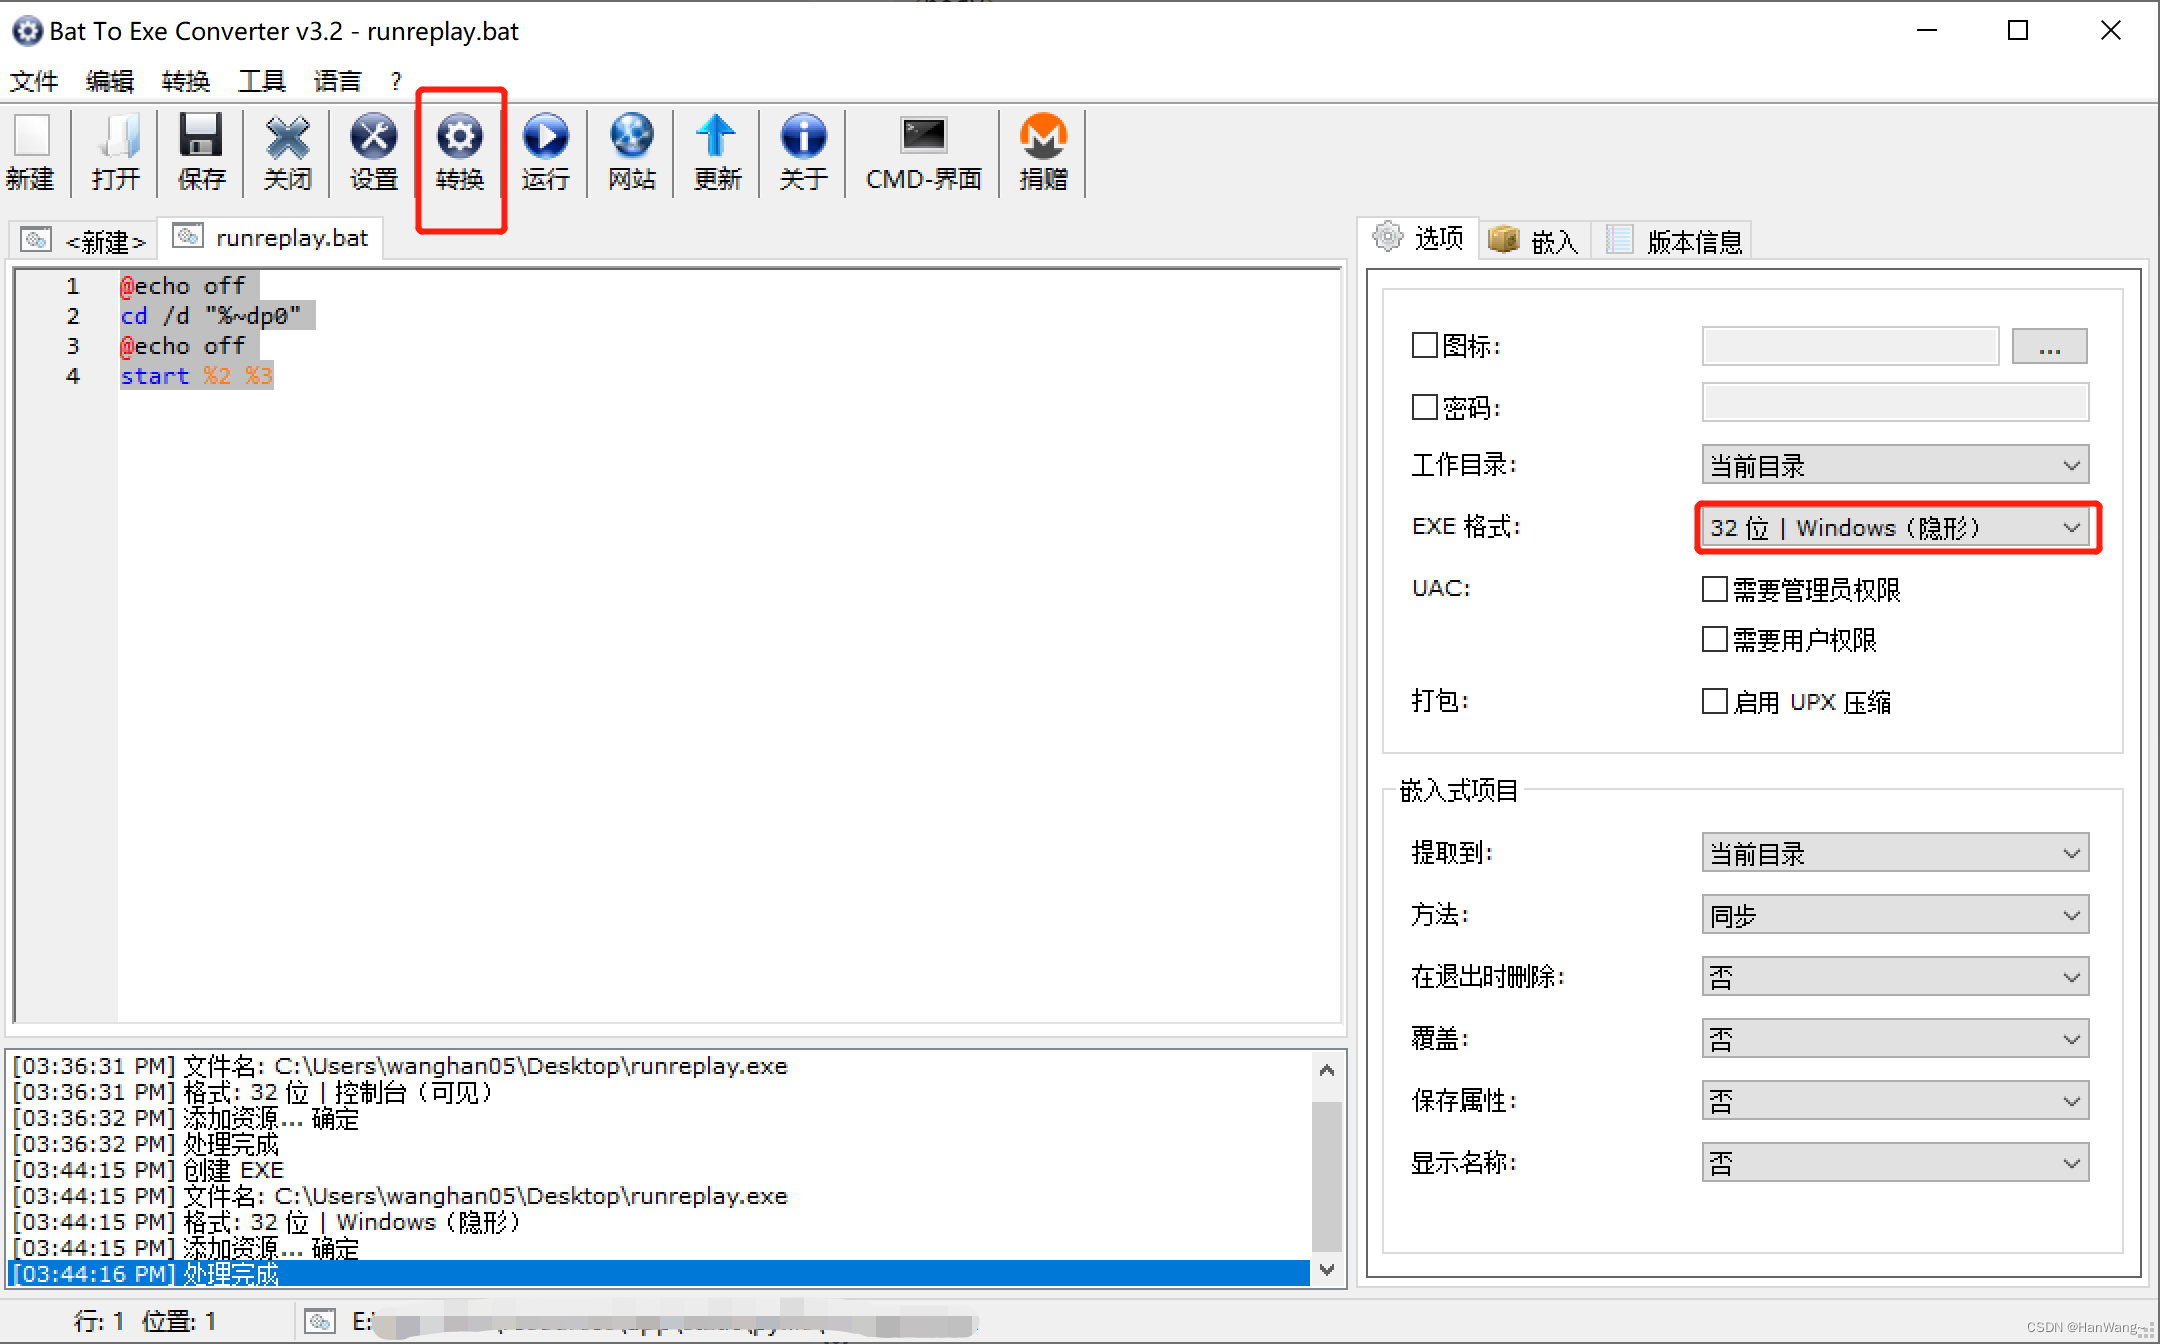
Task: Open the 语言 menu
Action: coord(337,81)
